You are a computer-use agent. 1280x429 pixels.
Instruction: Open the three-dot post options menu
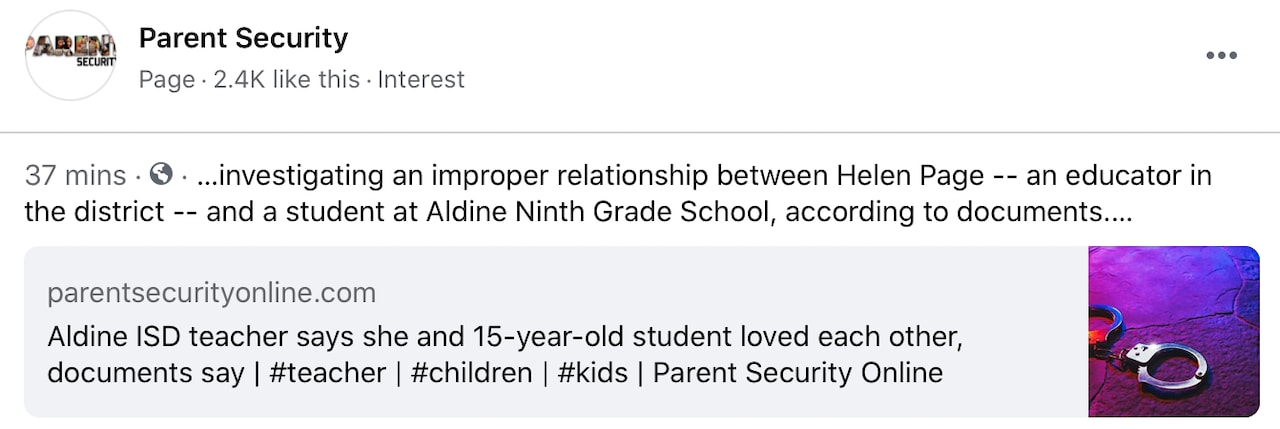1221,55
